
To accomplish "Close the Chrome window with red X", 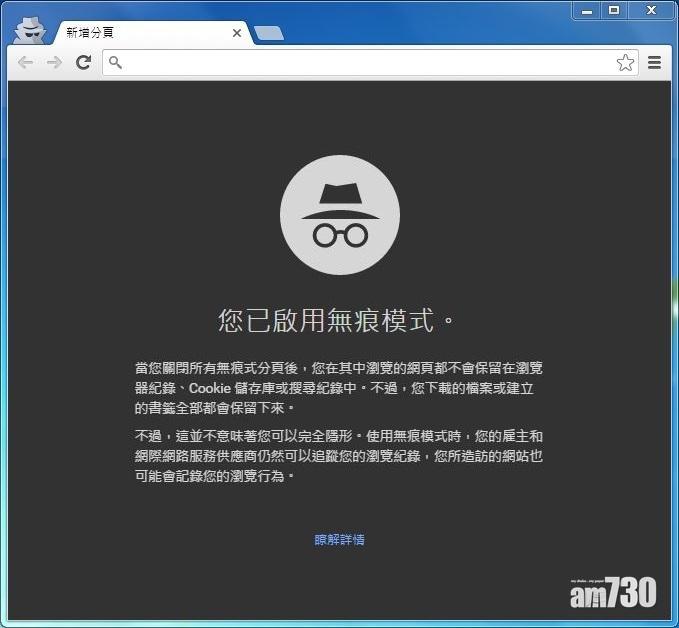I will pyautogui.click(x=650, y=10).
